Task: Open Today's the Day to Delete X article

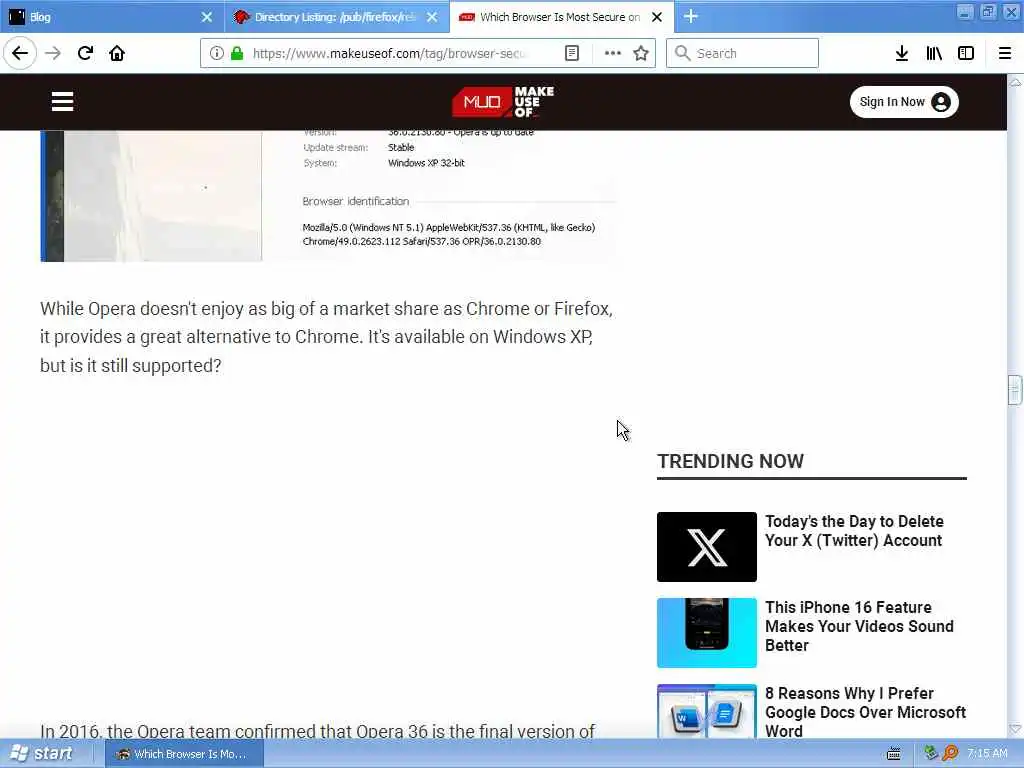Action: click(x=854, y=531)
